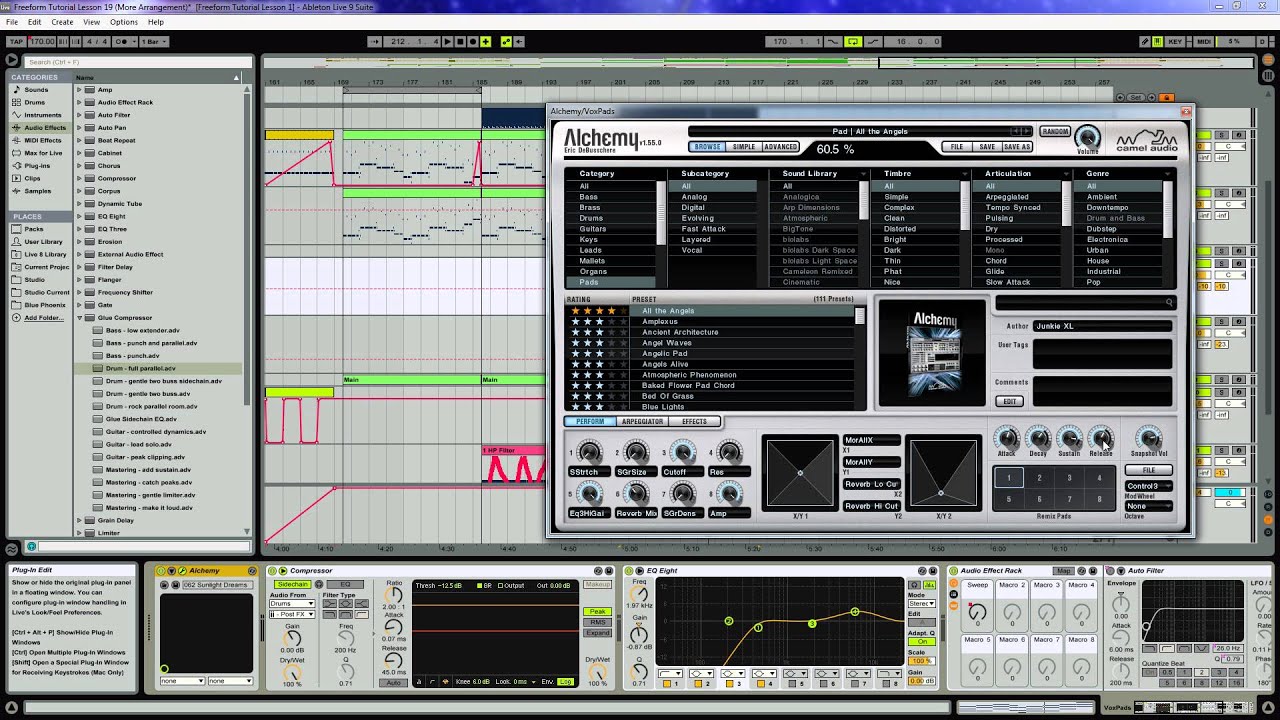Toggle EQ Eight band 5 activator
This screenshot has width=1280, height=720.
point(792,684)
